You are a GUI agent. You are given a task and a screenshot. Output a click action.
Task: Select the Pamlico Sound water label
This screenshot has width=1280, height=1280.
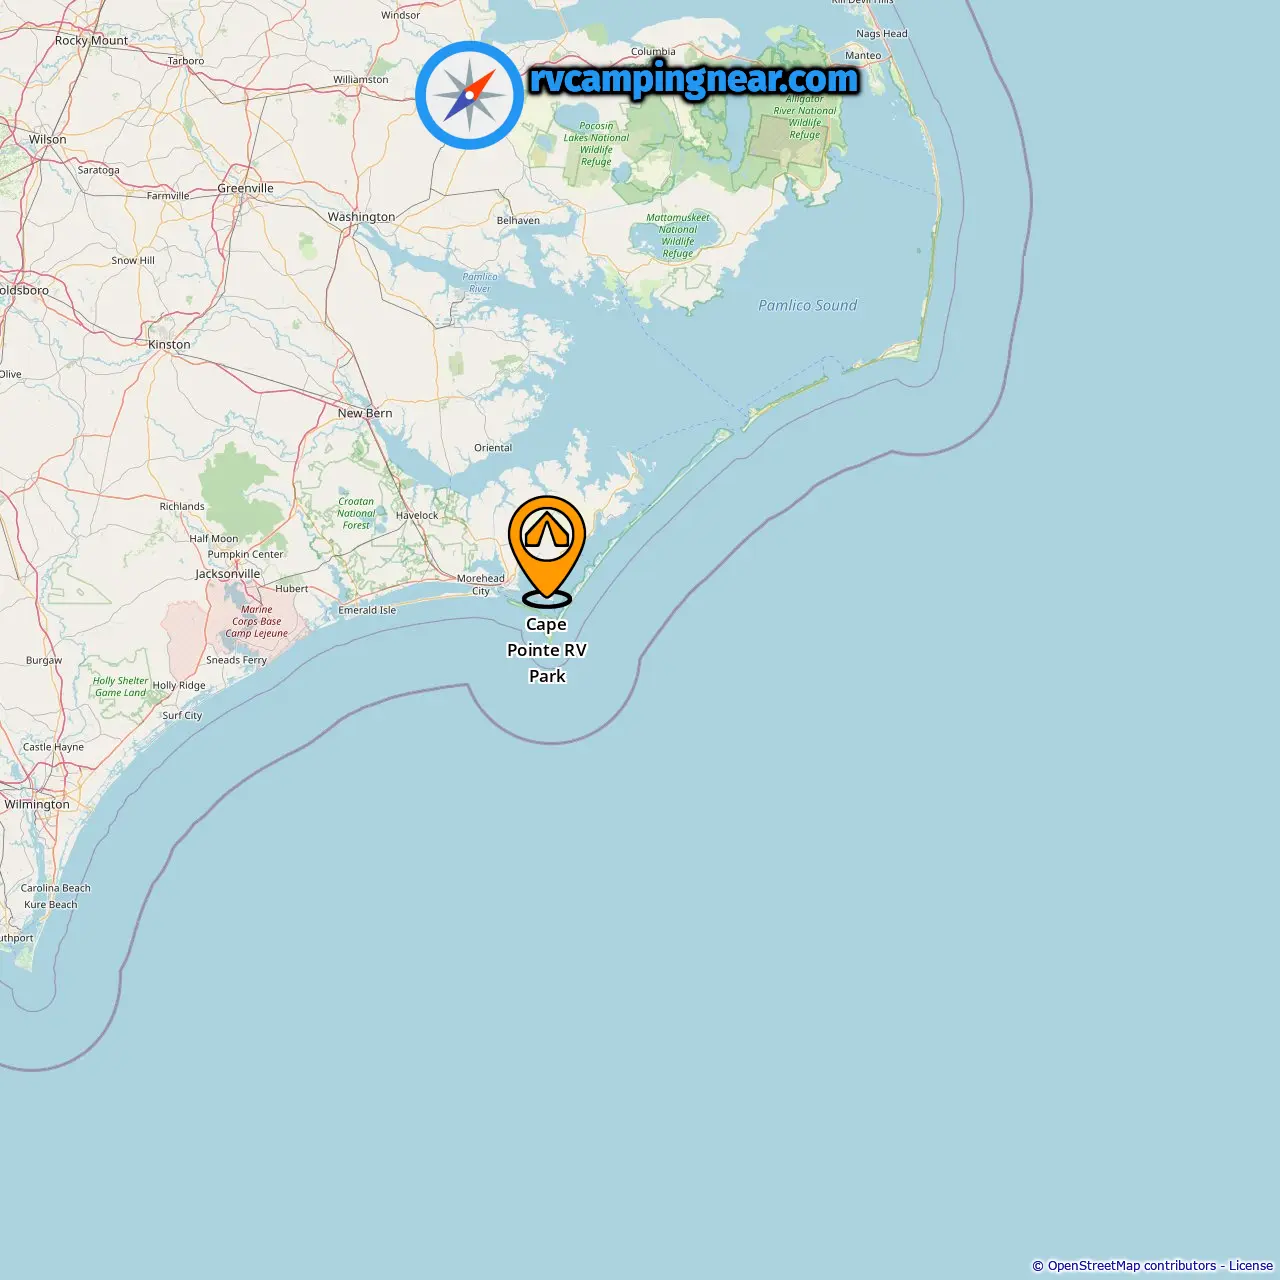[x=808, y=305]
